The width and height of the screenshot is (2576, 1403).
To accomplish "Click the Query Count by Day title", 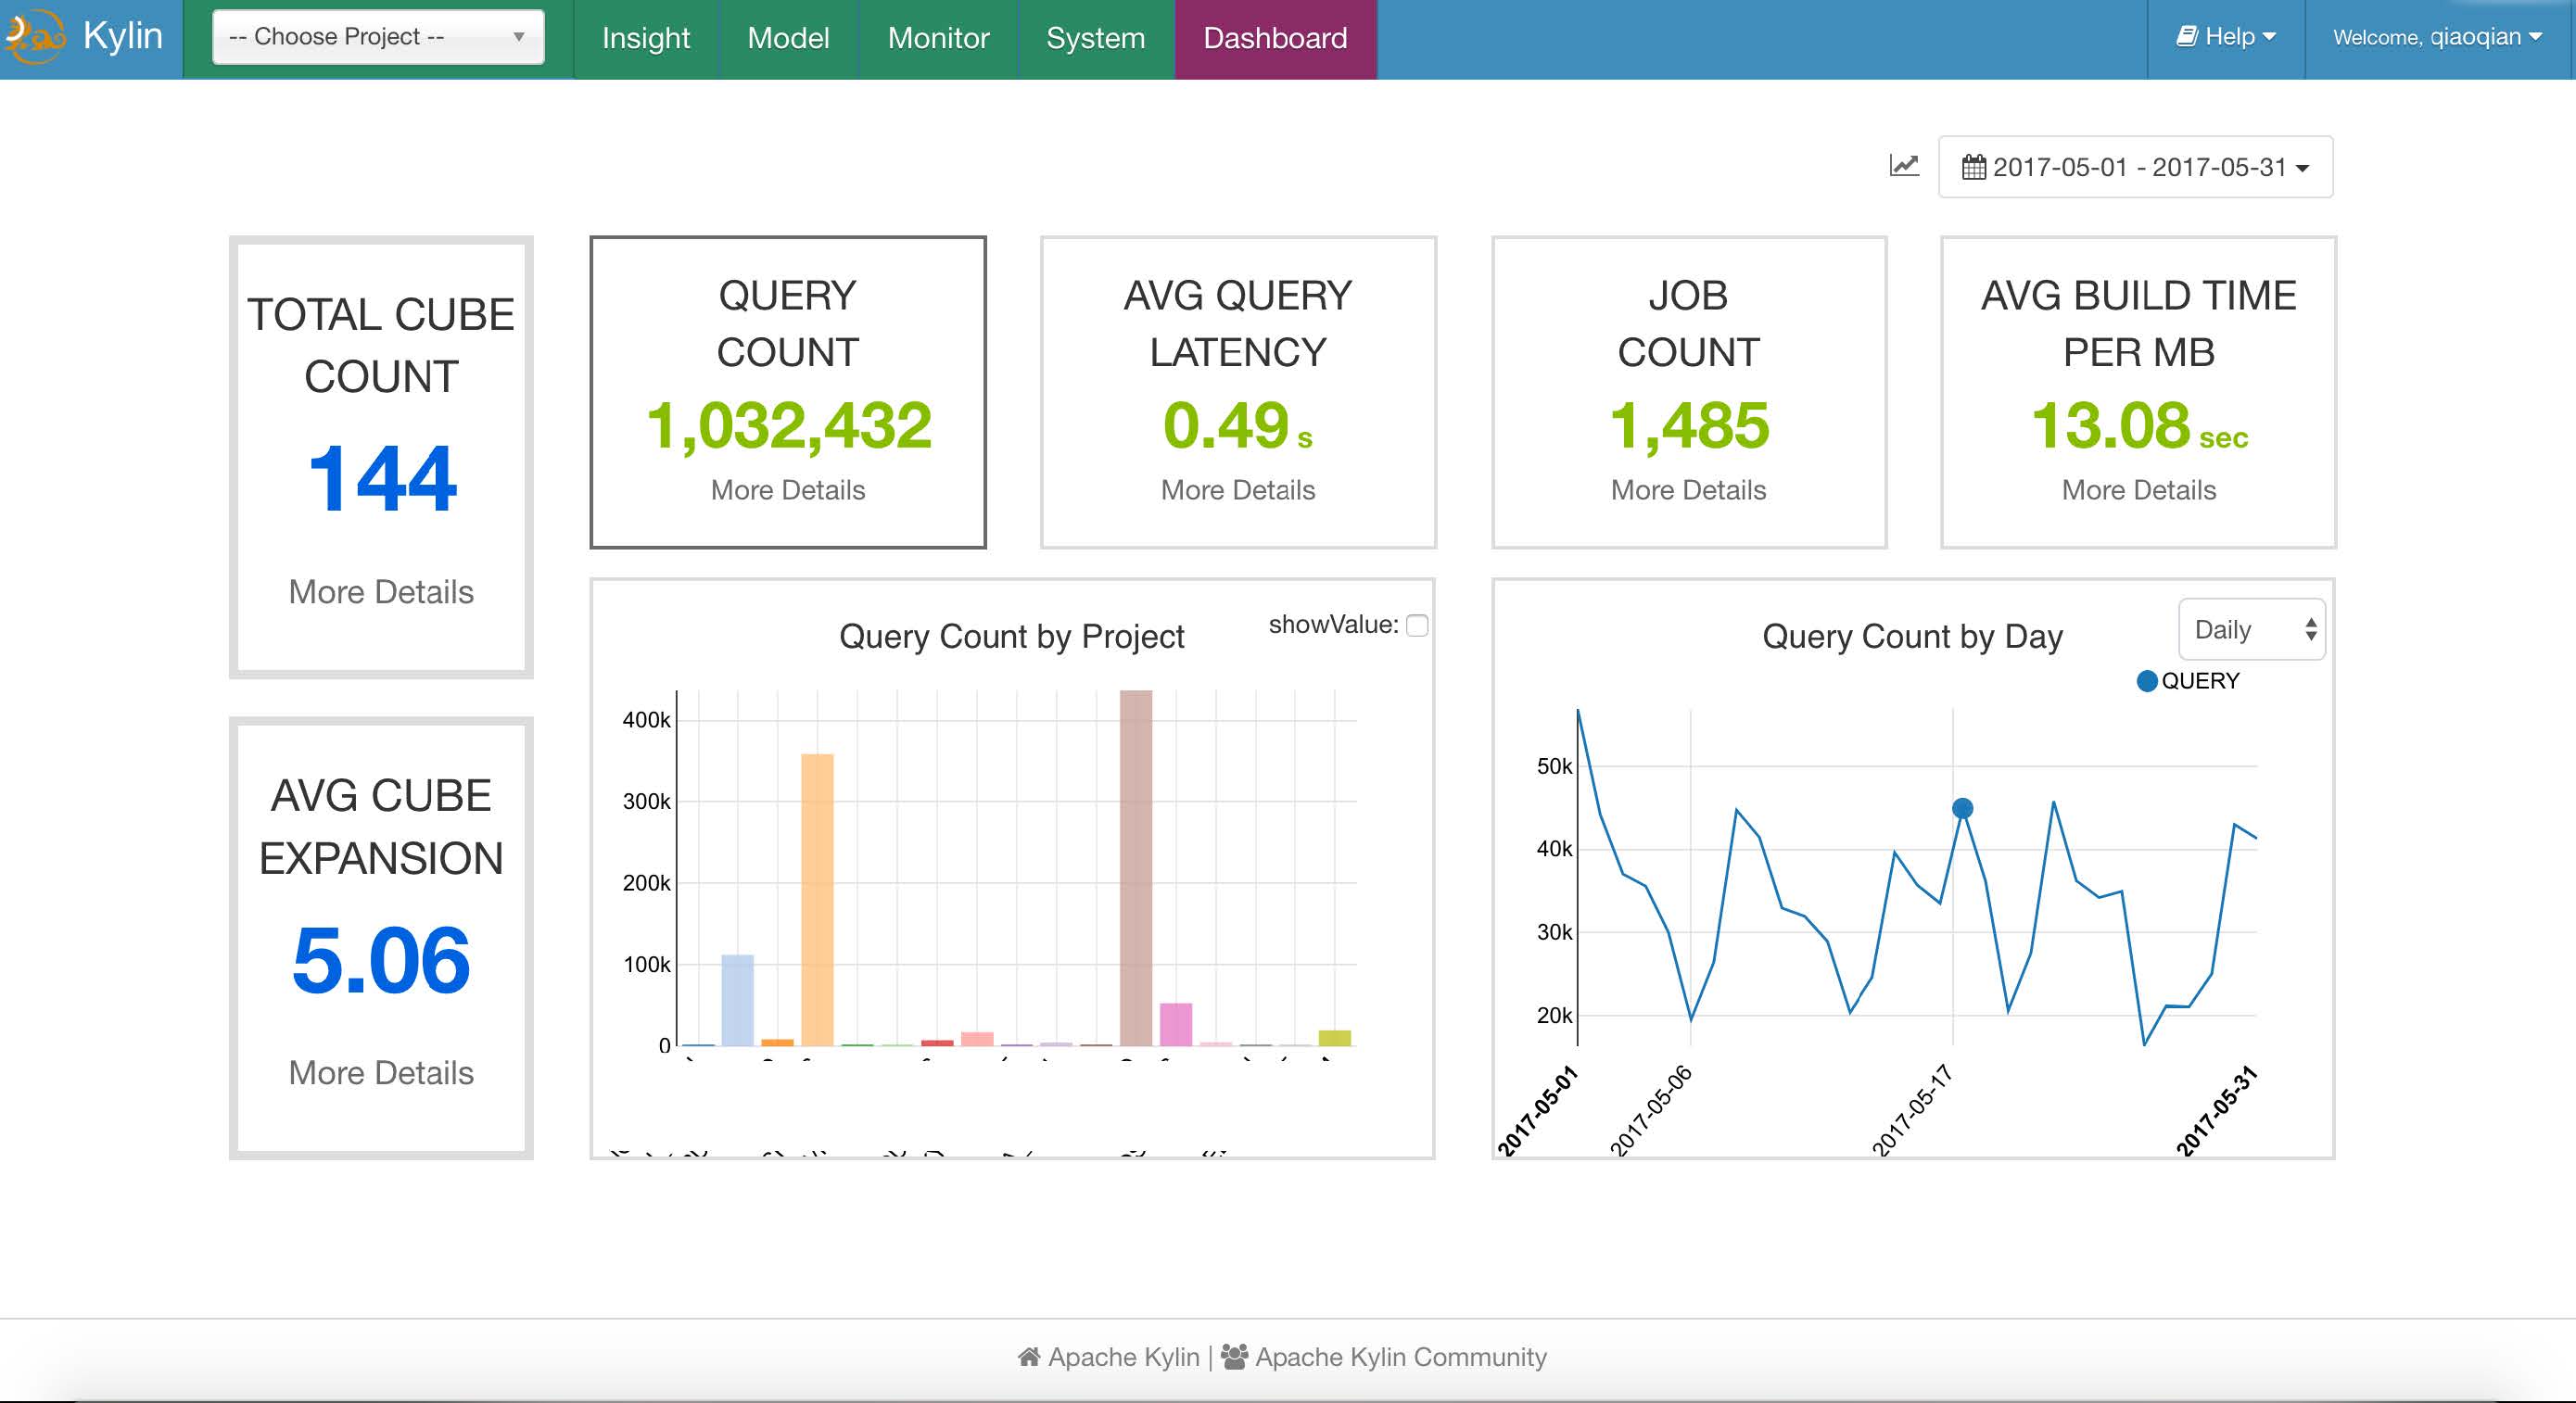I will [x=1912, y=637].
